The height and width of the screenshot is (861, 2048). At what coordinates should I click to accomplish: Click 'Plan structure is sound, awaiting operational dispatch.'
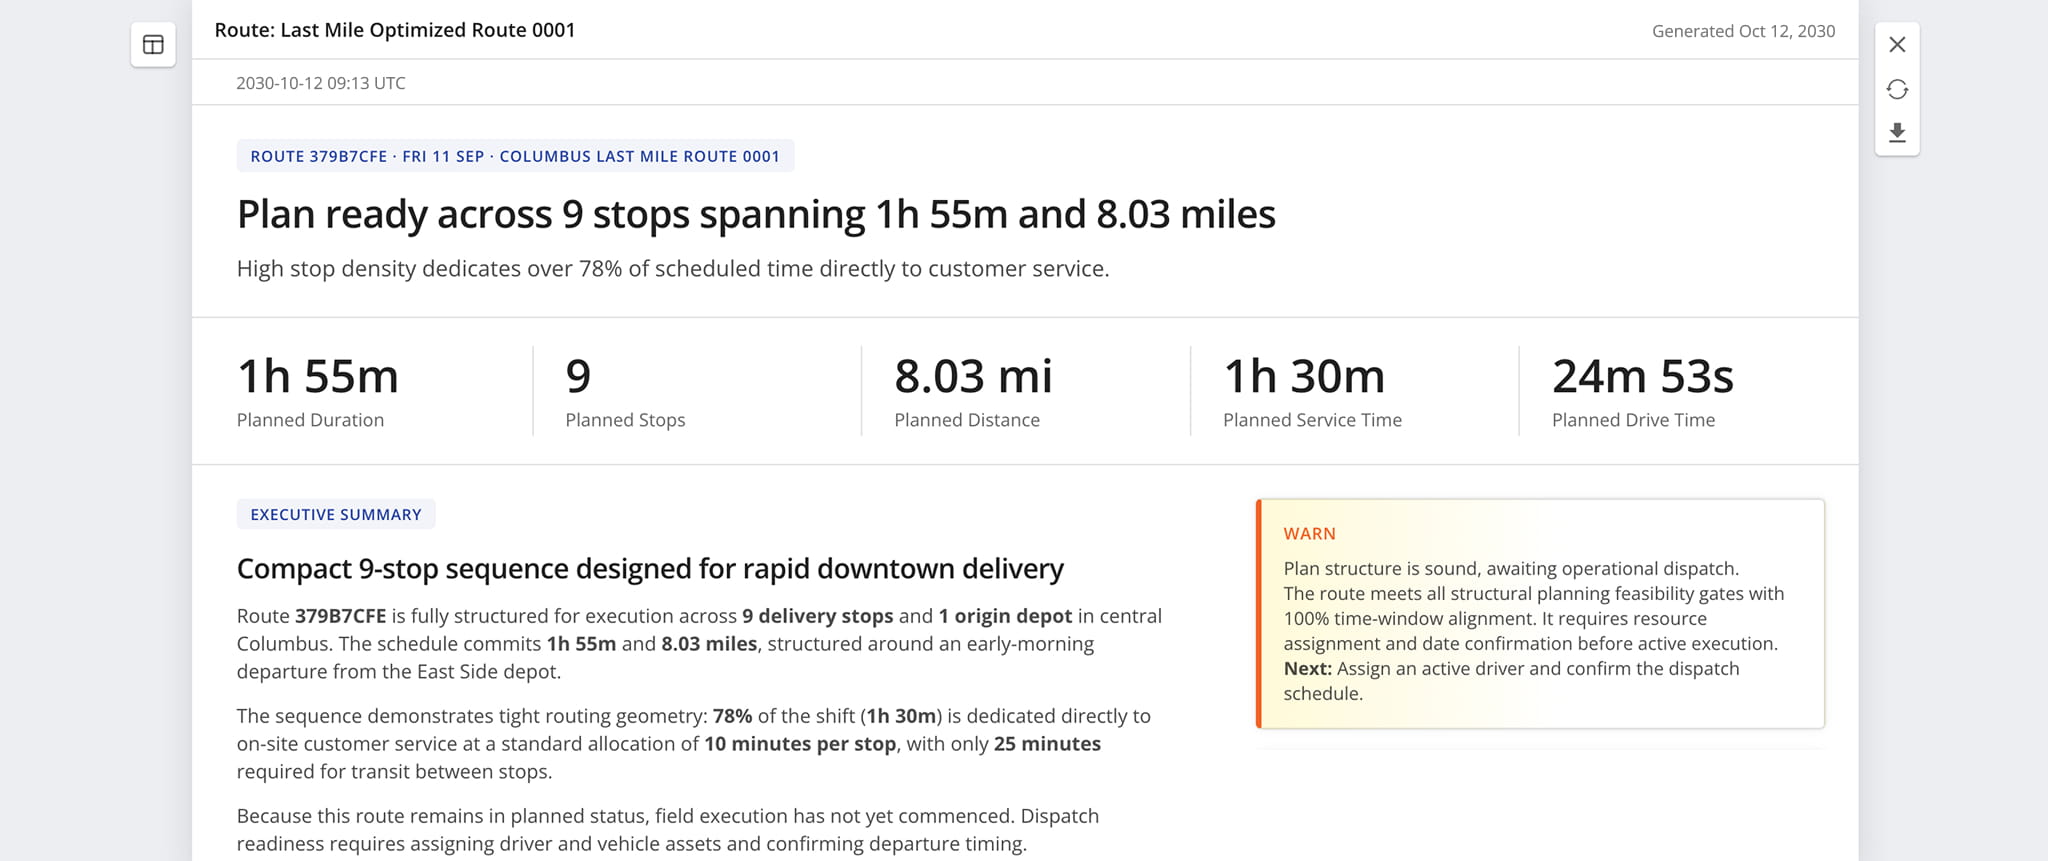pyautogui.click(x=1511, y=569)
